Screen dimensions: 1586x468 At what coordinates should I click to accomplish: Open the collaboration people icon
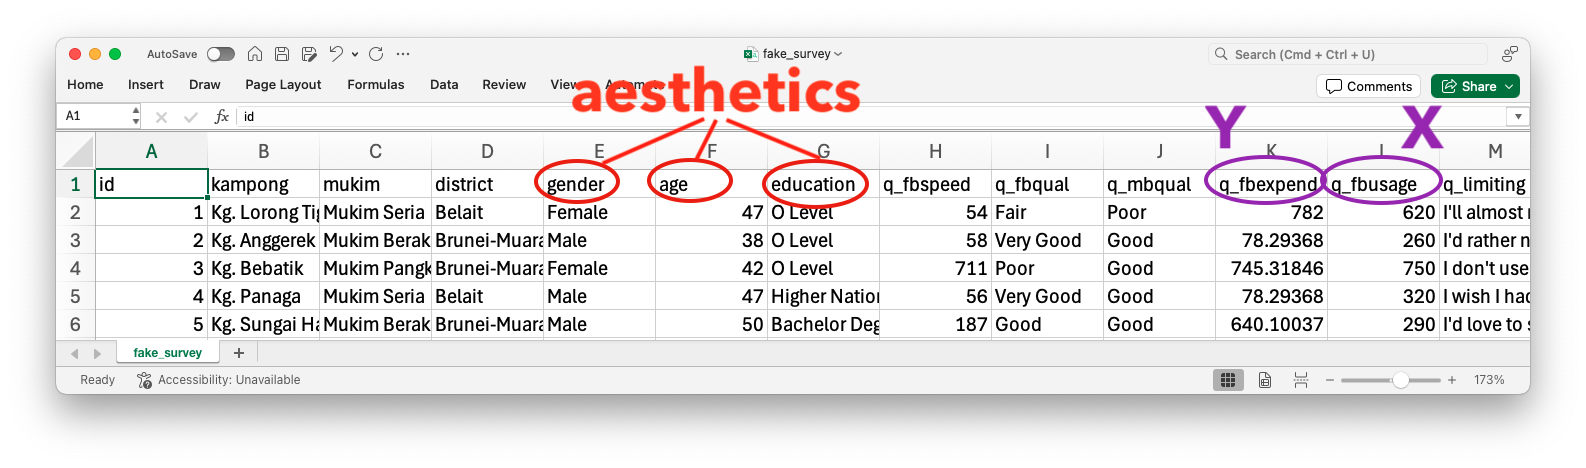1509,54
